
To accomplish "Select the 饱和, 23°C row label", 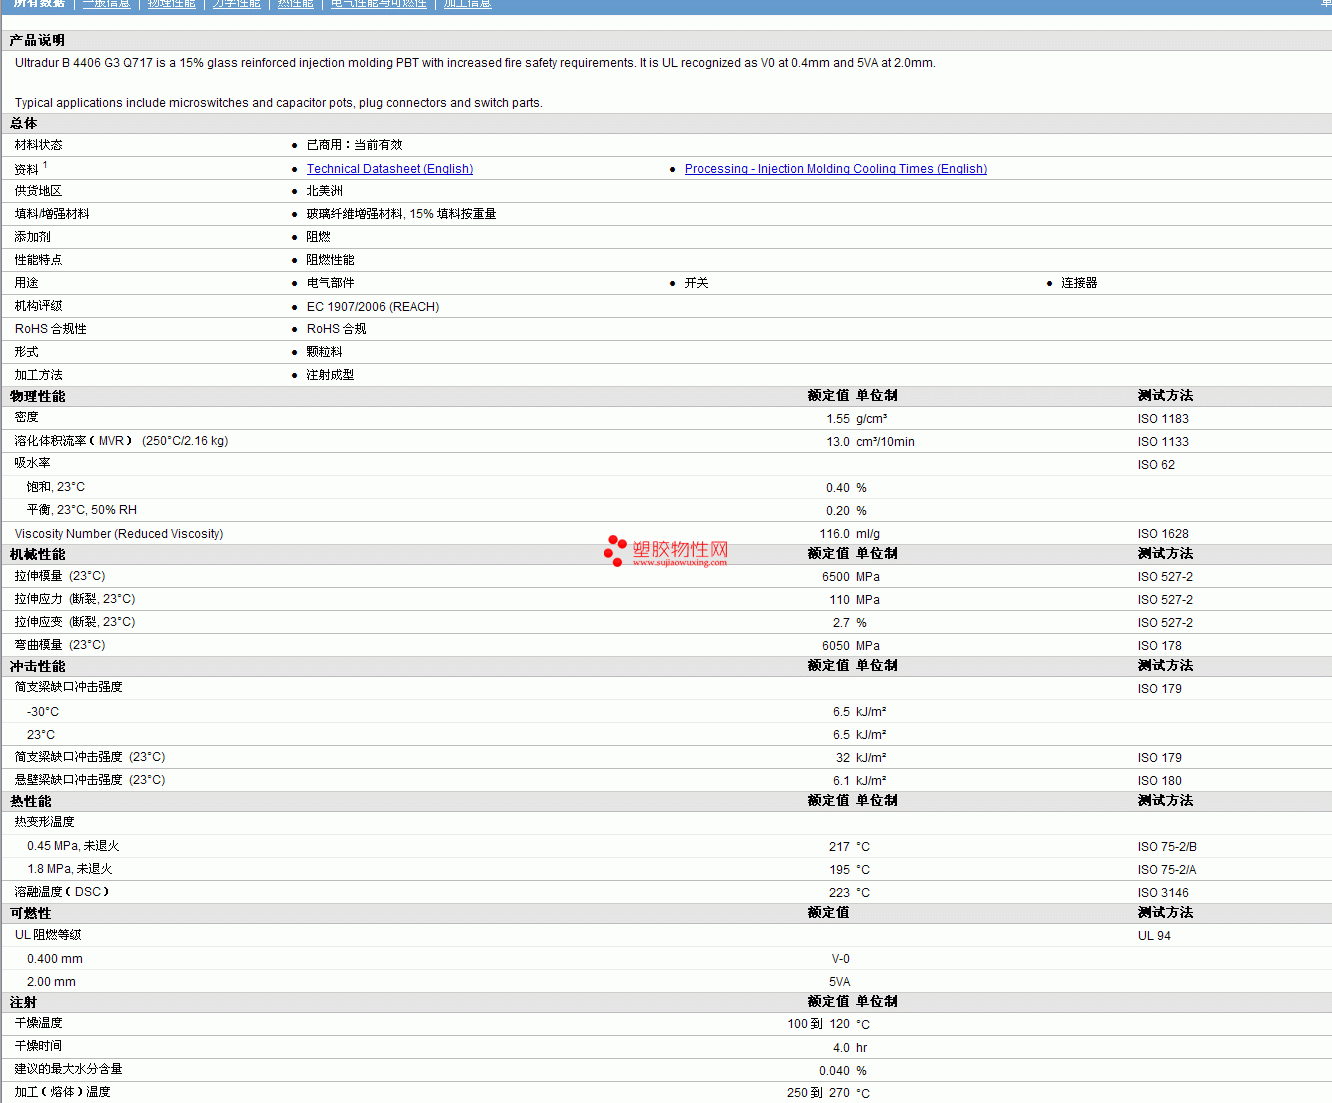I will coord(56,487).
